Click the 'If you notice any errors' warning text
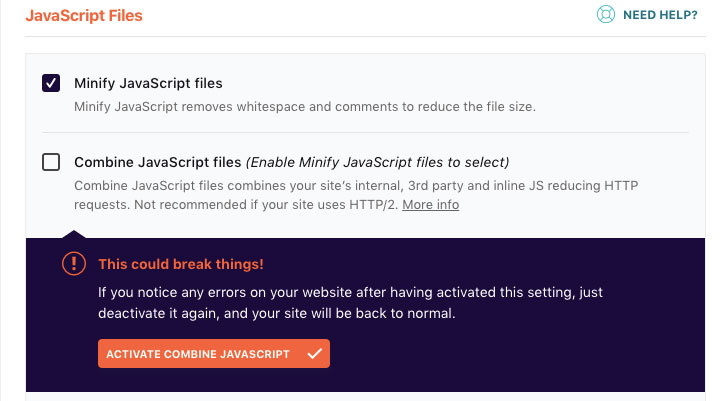Viewport: 724px width, 401px height. tap(350, 303)
